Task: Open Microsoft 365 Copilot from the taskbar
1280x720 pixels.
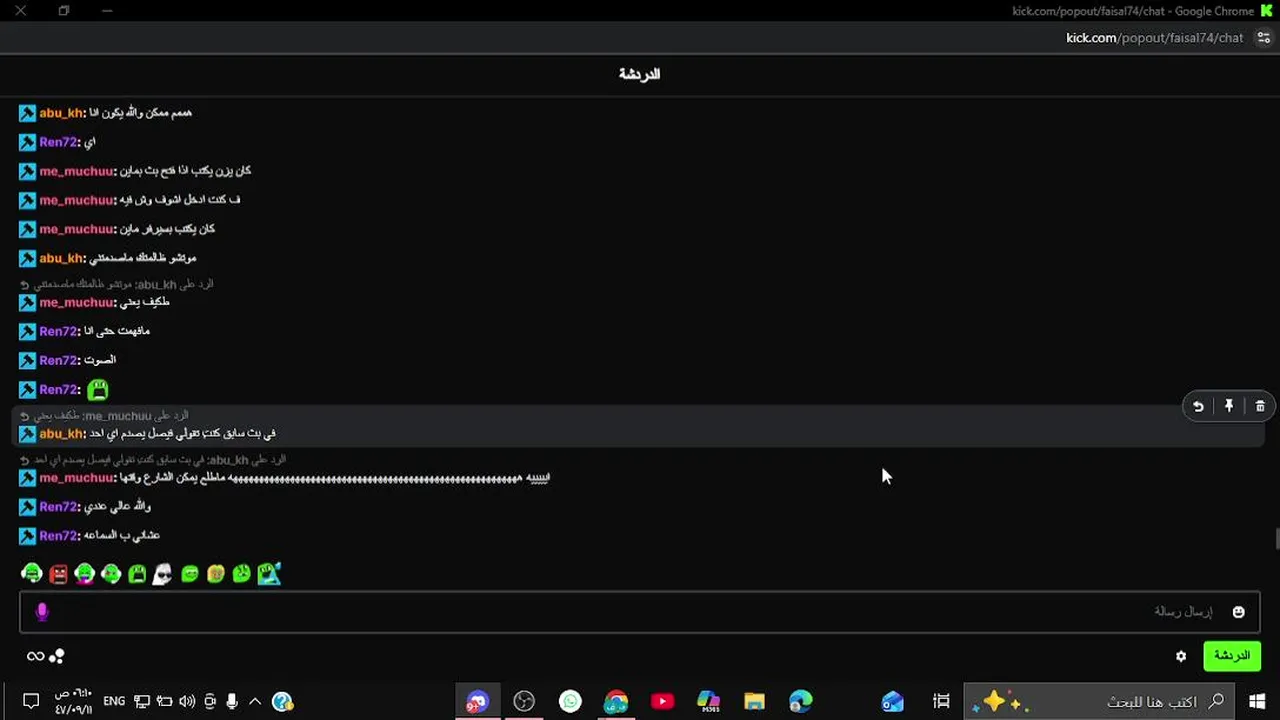Action: pos(708,701)
